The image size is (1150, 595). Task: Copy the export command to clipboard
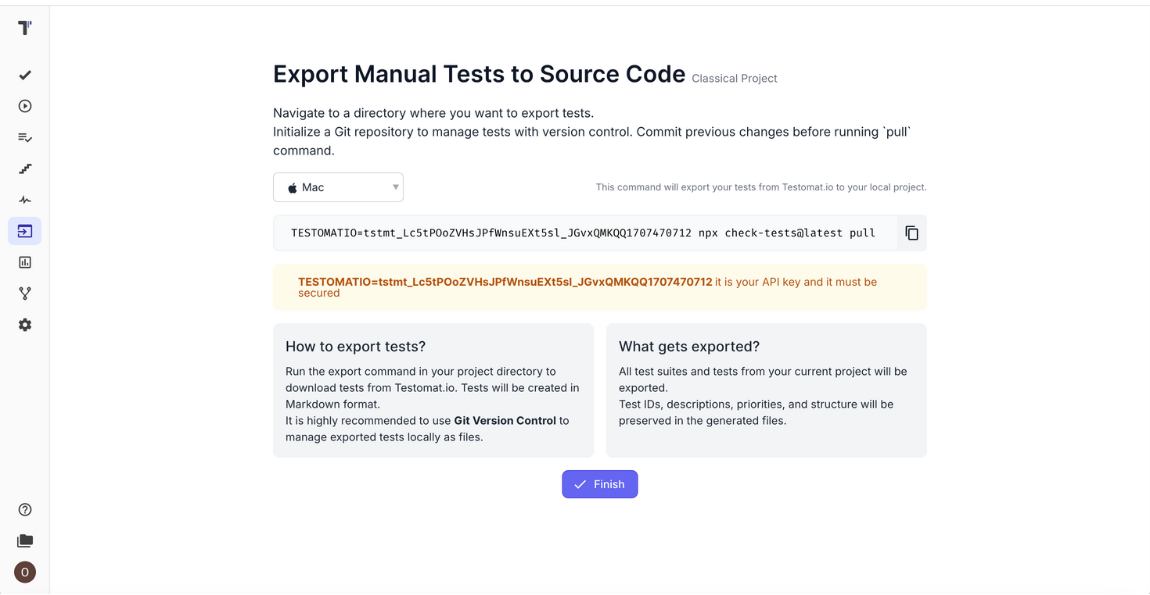912,233
